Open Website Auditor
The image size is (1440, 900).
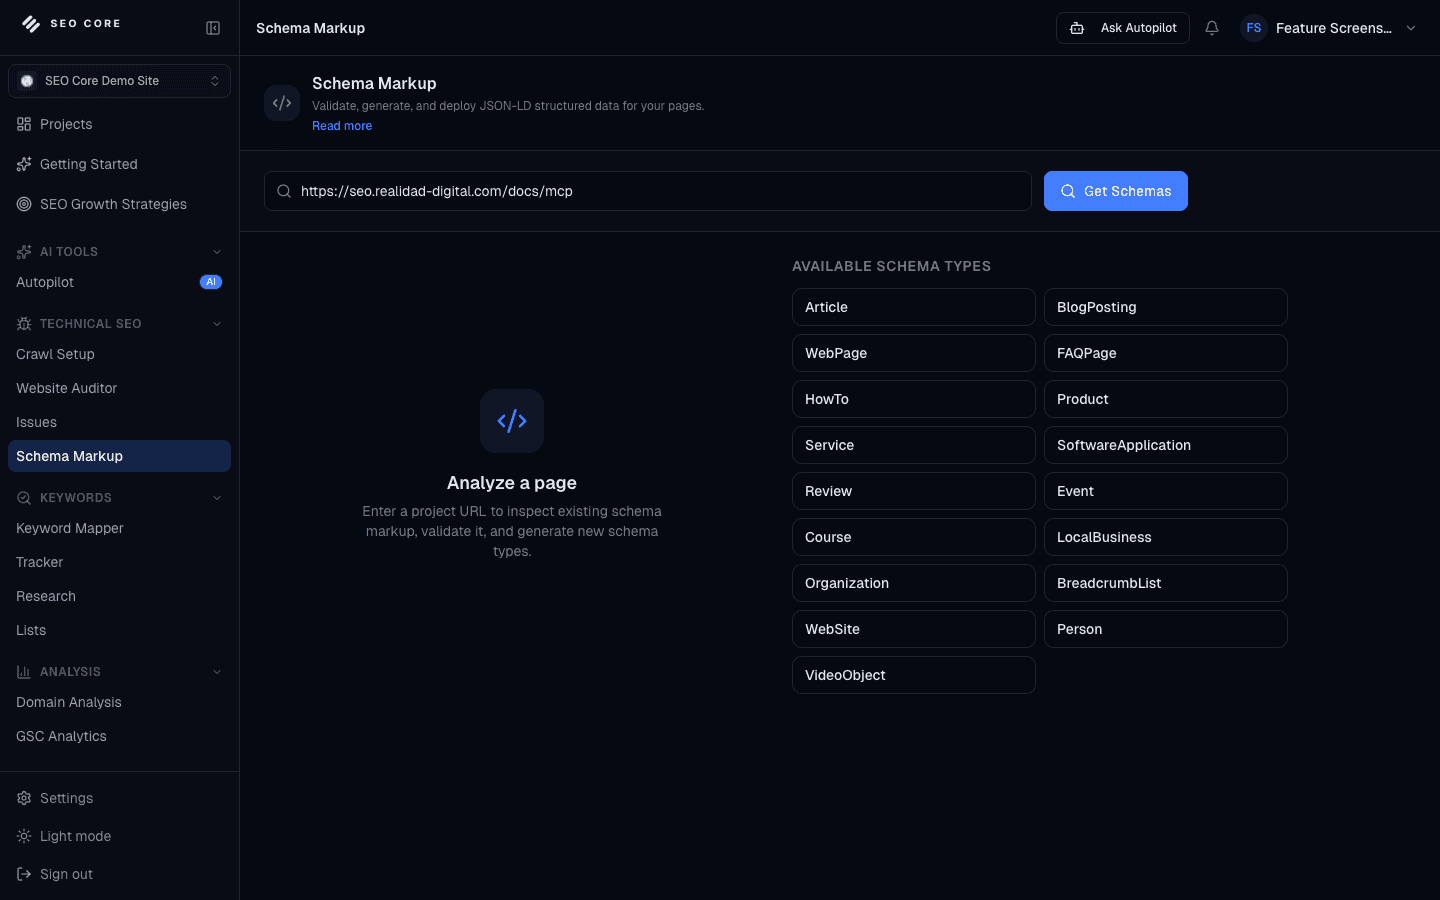point(119,388)
